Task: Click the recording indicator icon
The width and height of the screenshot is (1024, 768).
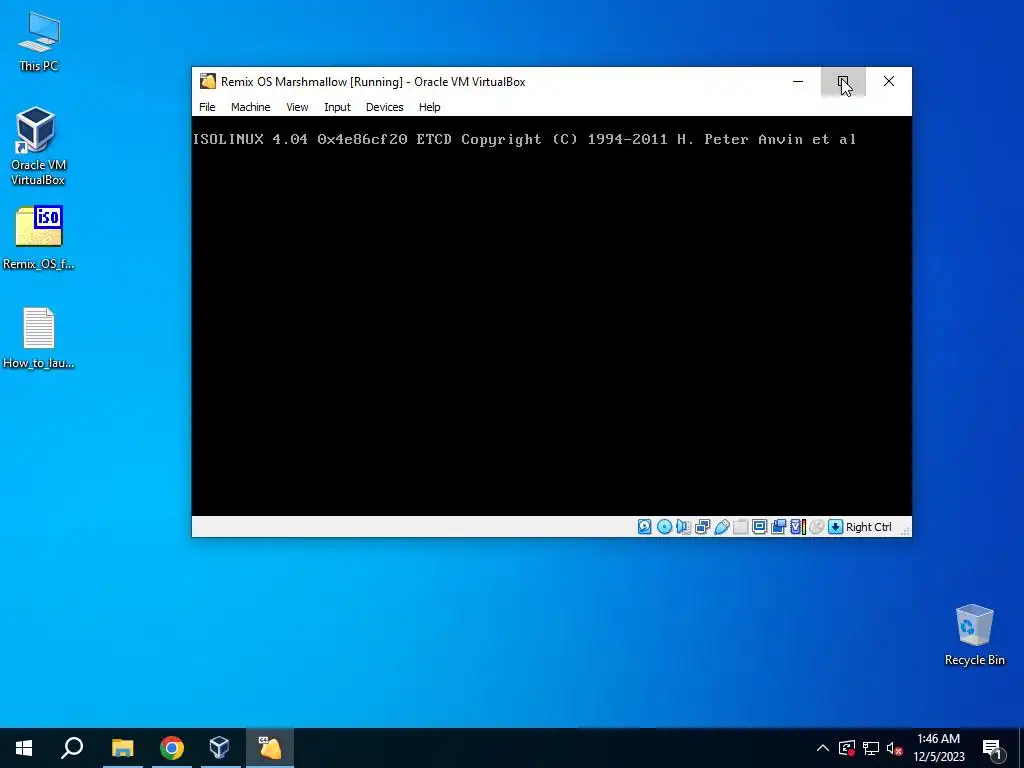Action: pyautogui.click(x=778, y=527)
